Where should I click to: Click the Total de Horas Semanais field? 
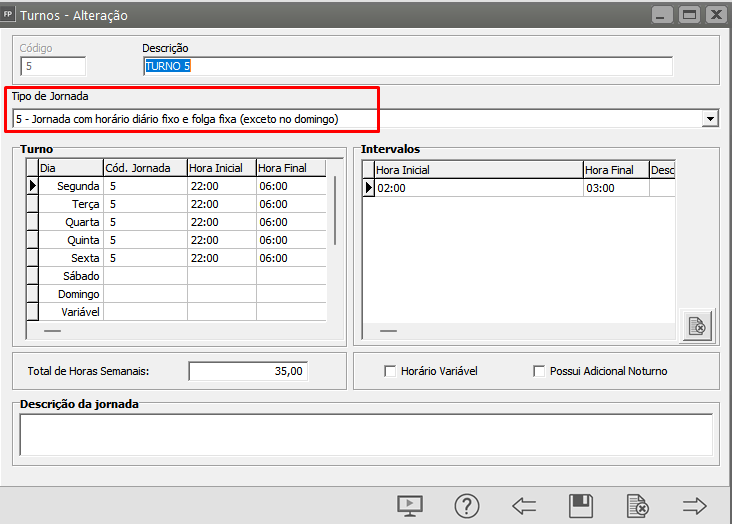248,371
